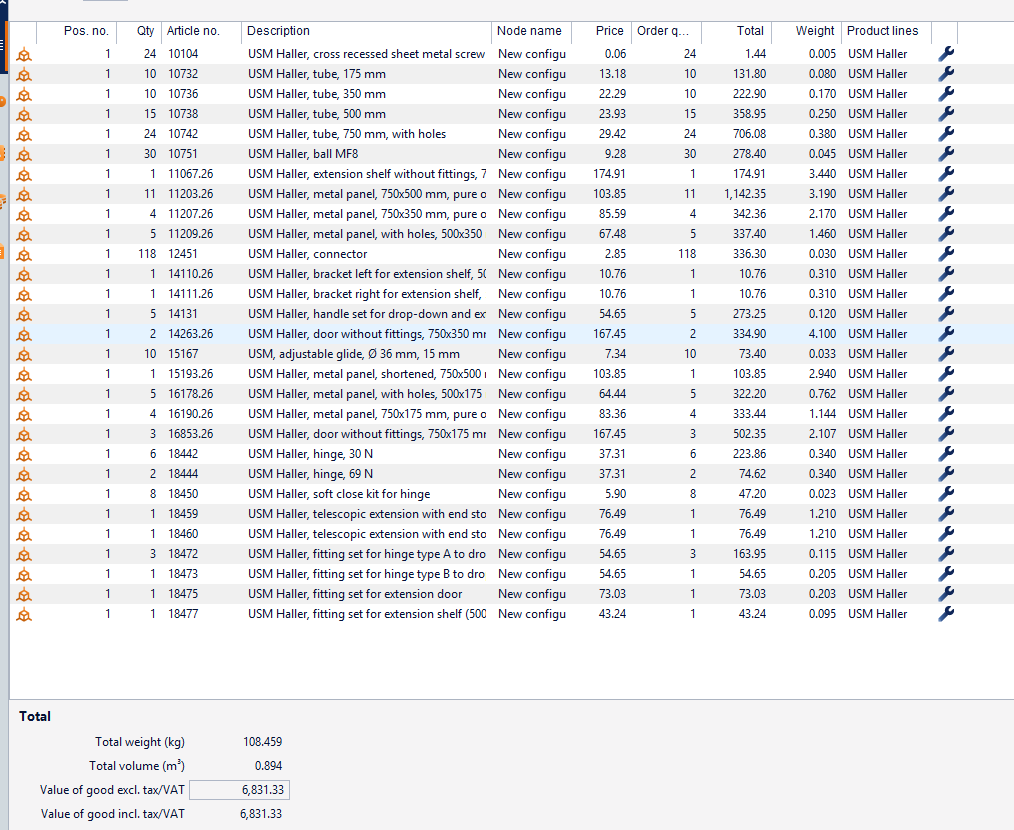Sort by the Product lines column header
Image resolution: width=1014 pixels, height=830 pixels.
887,31
